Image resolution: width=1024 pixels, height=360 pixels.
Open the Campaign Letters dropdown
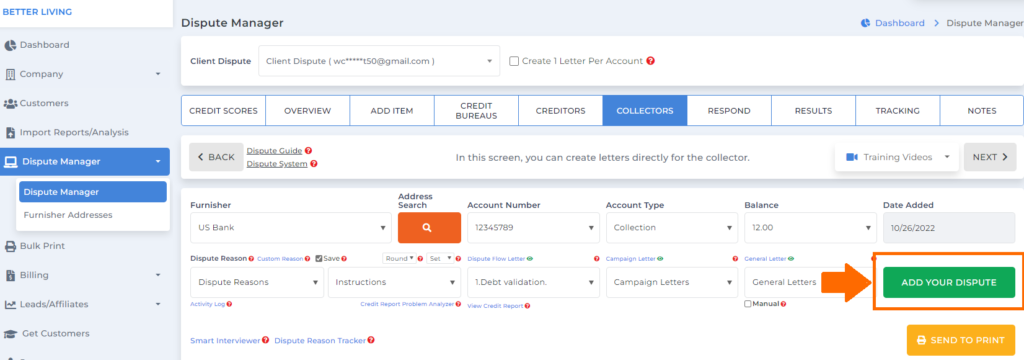tap(672, 282)
